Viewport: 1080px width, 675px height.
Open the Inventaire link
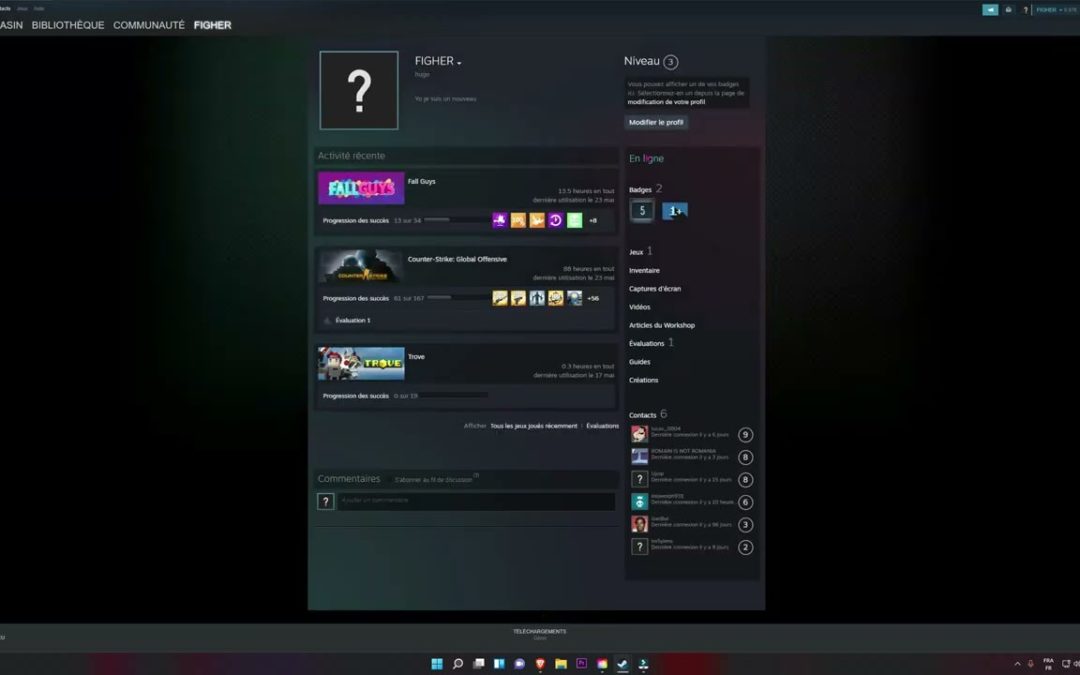(x=644, y=271)
